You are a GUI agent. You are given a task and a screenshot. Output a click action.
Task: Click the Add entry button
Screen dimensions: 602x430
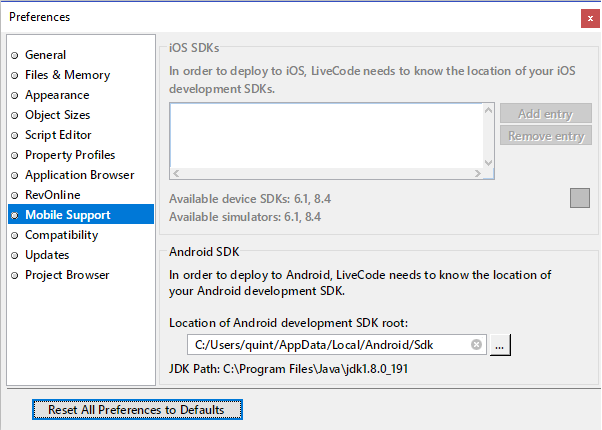point(545,114)
